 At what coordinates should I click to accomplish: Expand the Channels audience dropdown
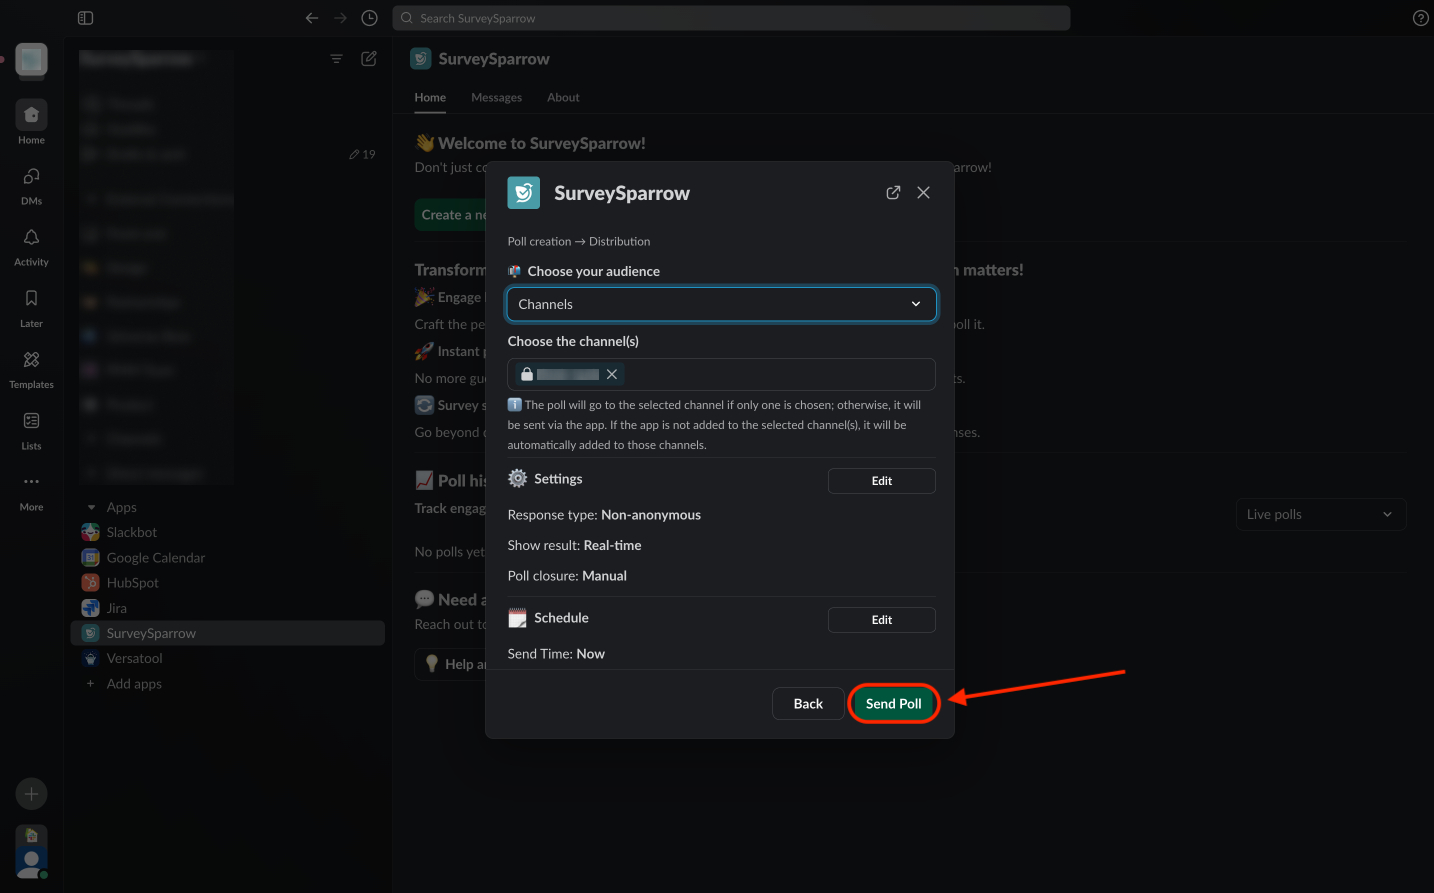(721, 304)
